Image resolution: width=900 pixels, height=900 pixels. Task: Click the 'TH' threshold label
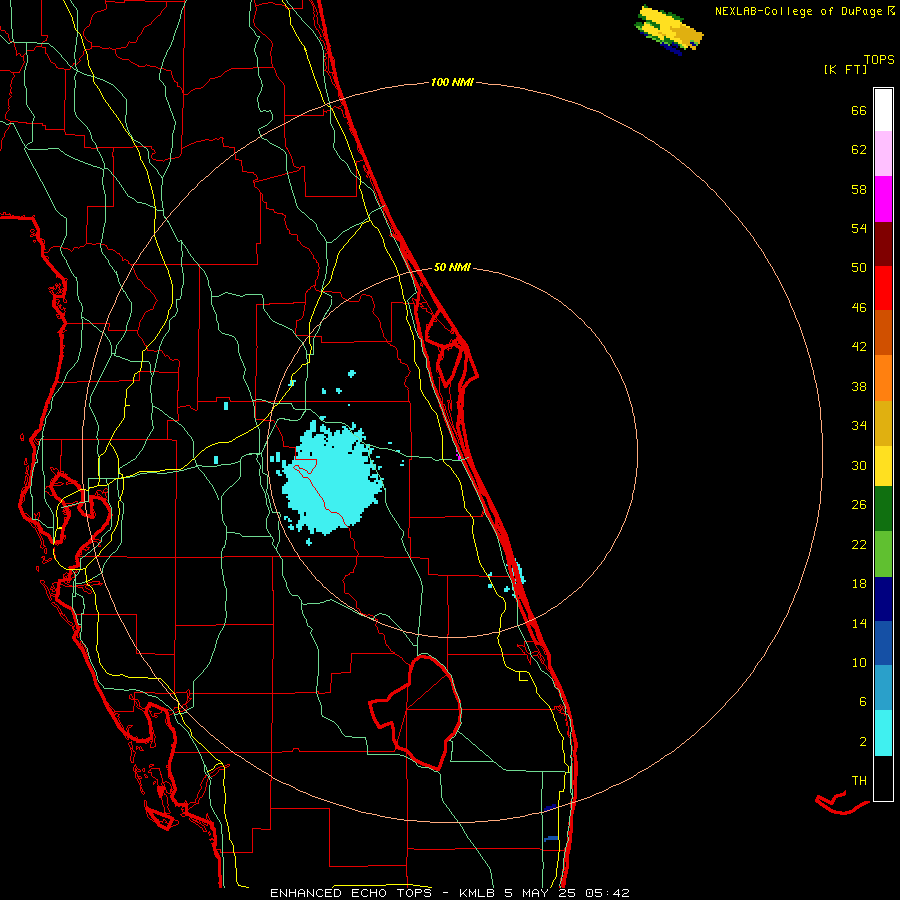859,781
